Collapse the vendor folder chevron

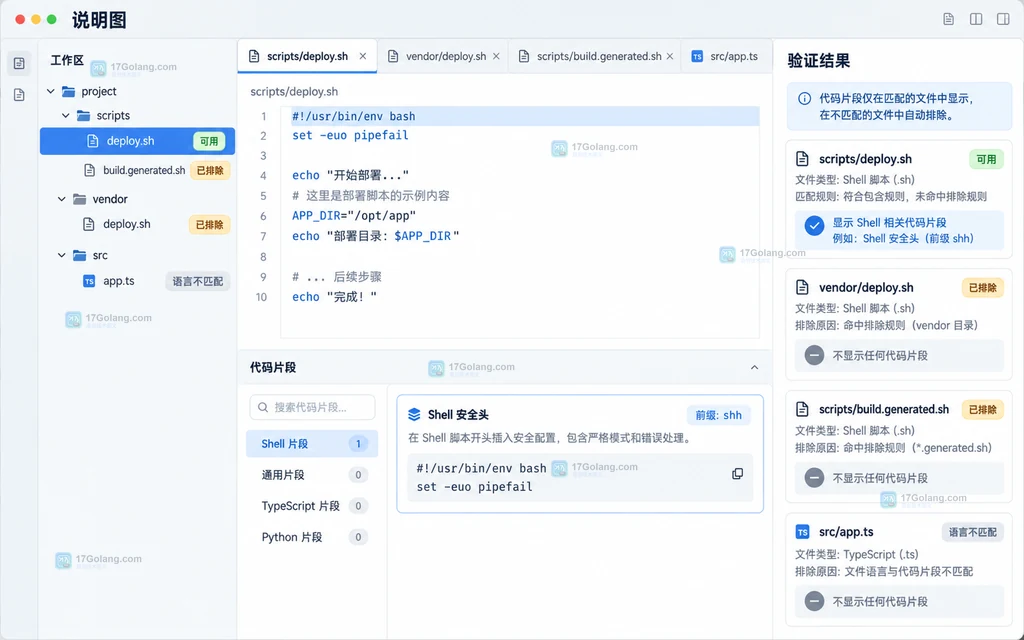(x=61, y=199)
